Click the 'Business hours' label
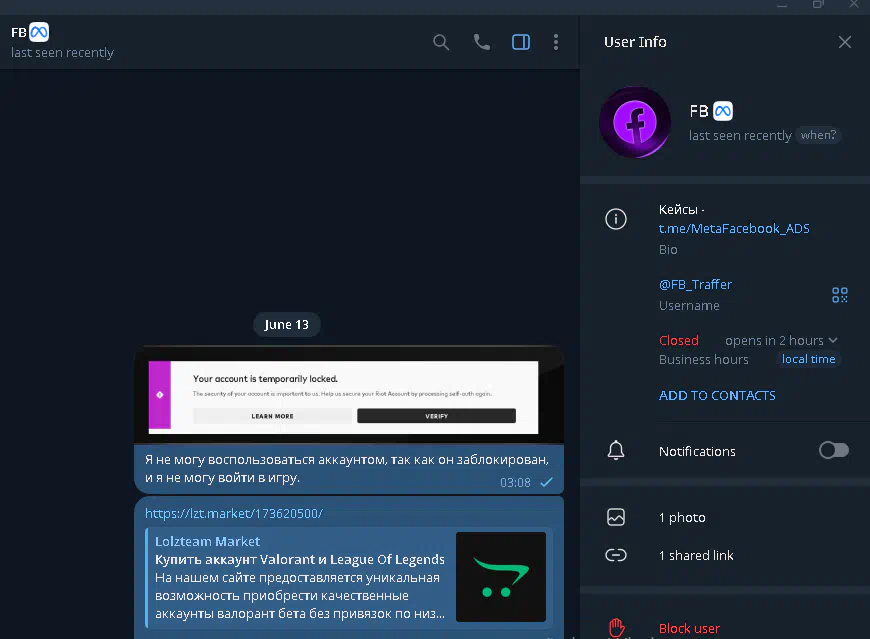Image resolution: width=870 pixels, height=639 pixels. [x=704, y=359]
